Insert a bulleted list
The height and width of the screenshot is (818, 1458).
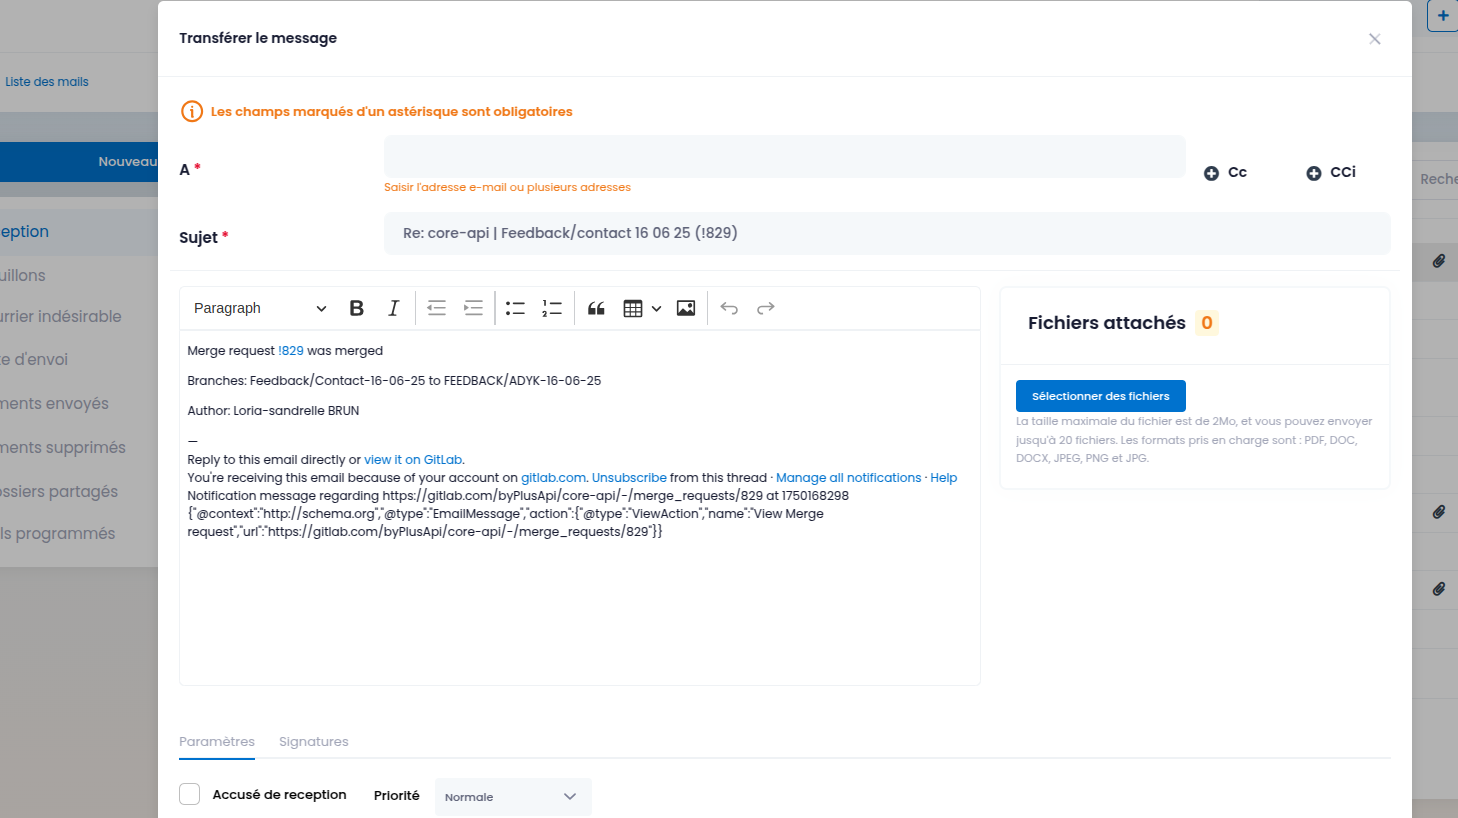[516, 308]
